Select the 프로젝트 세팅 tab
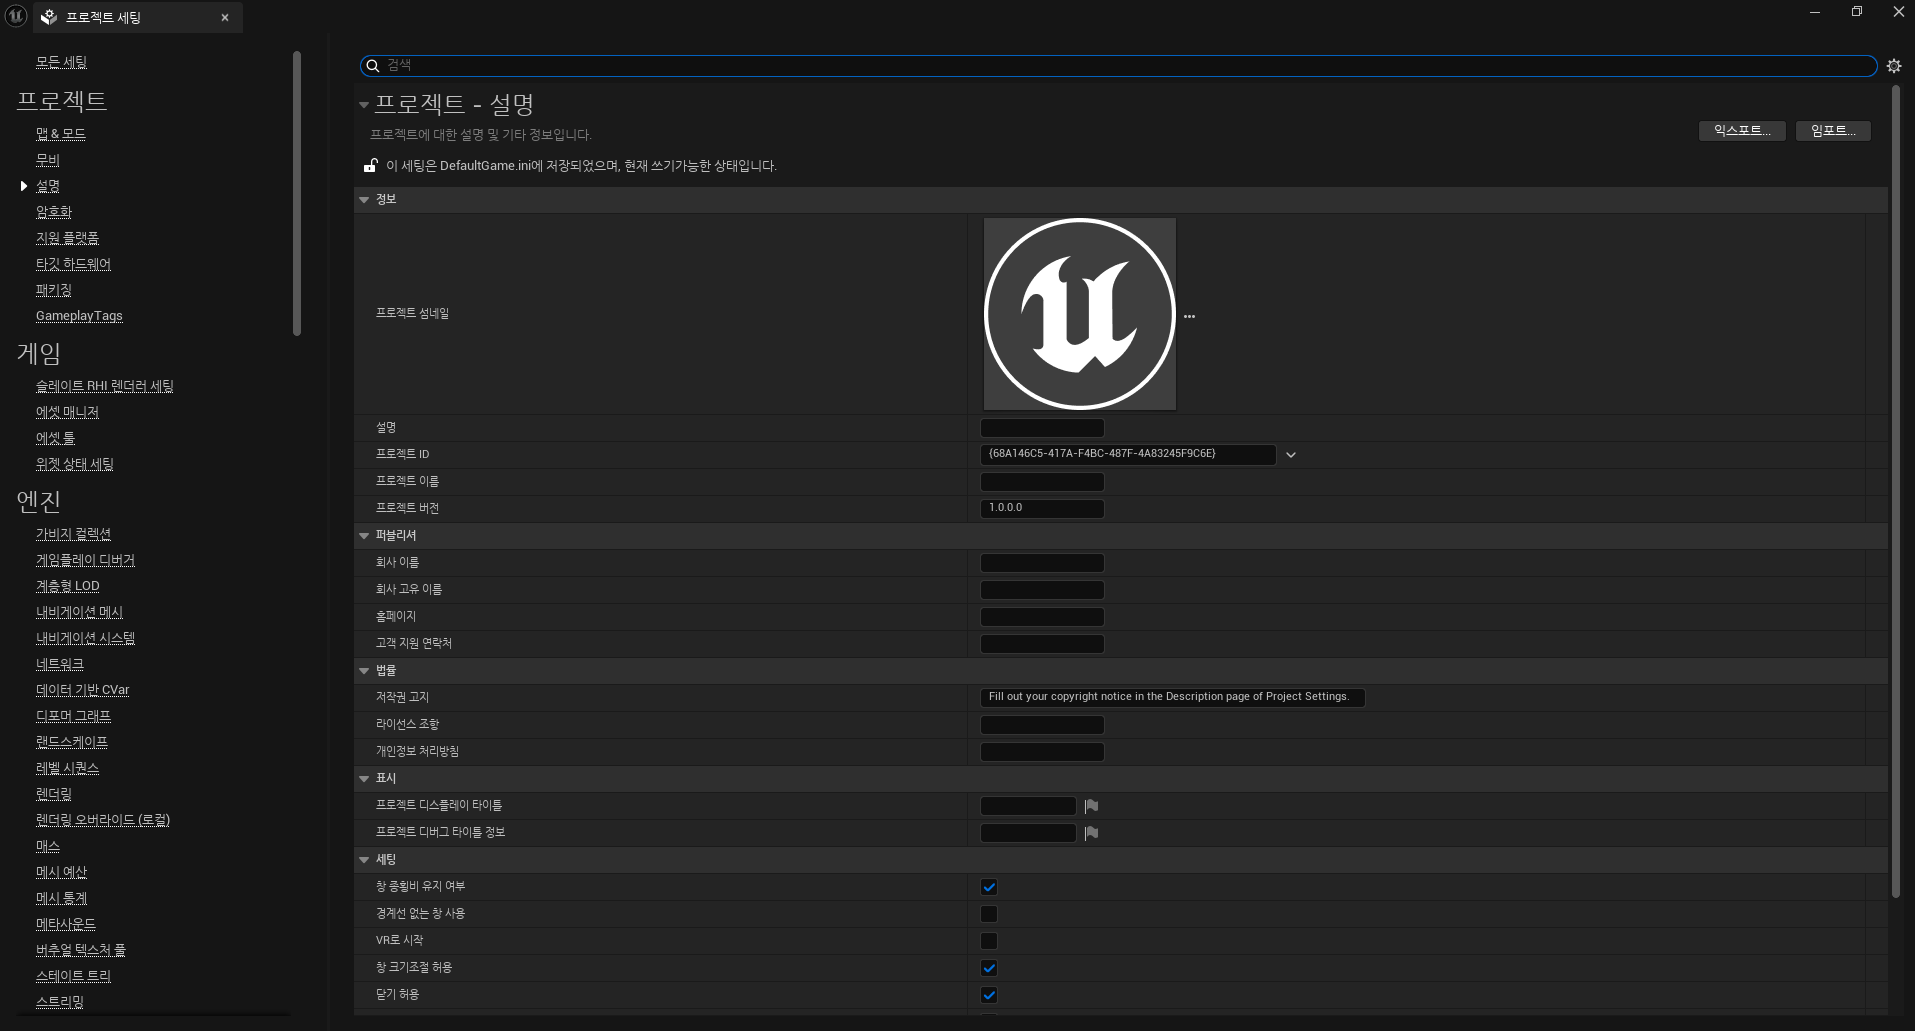 click(138, 18)
